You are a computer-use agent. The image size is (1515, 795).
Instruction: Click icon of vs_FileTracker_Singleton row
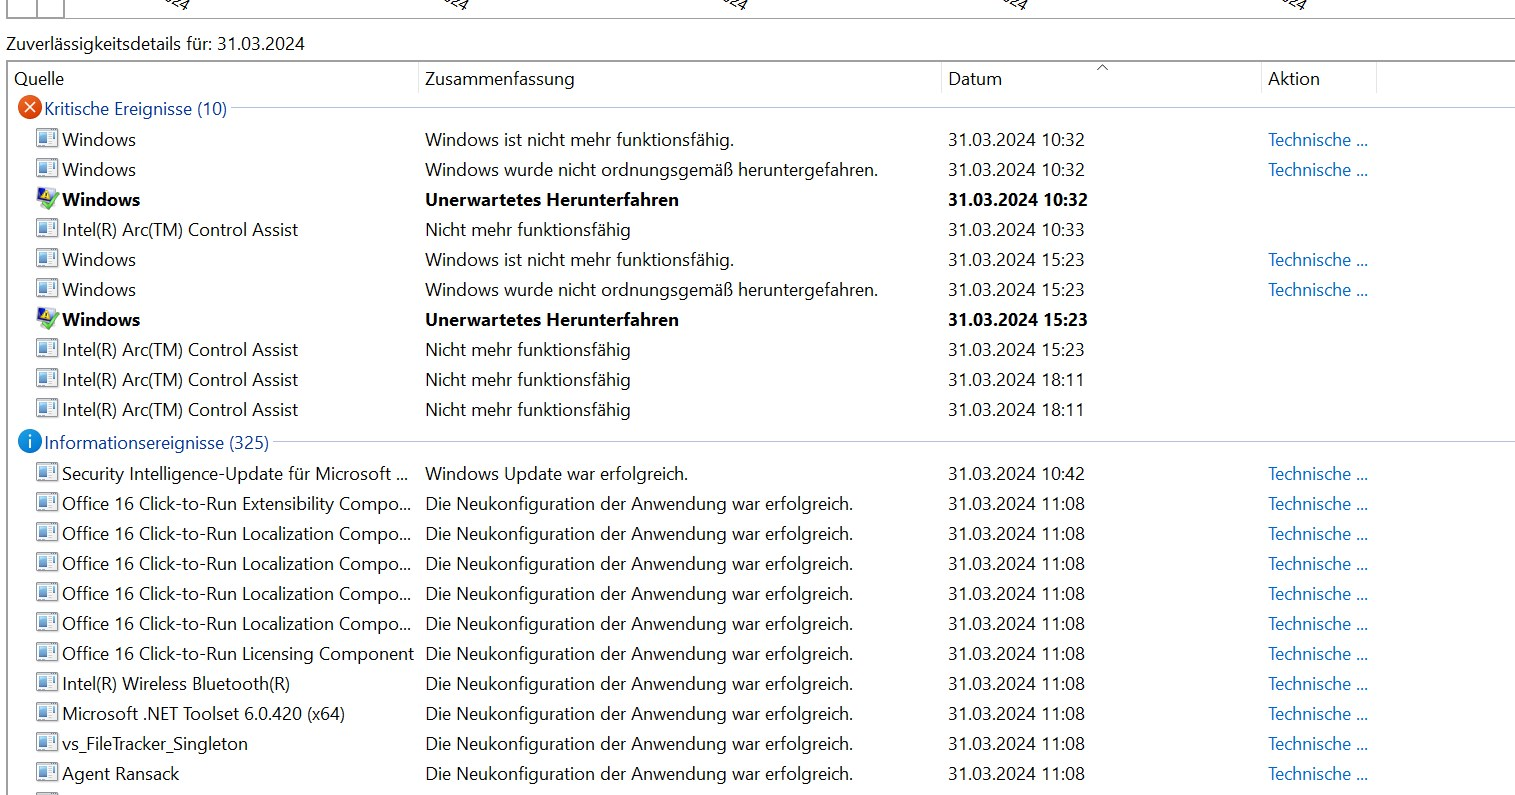click(x=47, y=742)
